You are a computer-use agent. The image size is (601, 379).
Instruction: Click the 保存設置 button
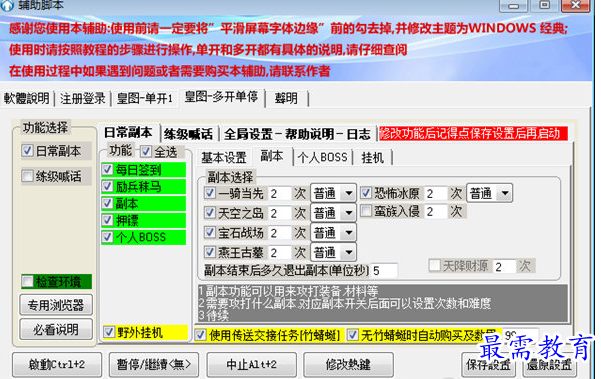[489, 364]
